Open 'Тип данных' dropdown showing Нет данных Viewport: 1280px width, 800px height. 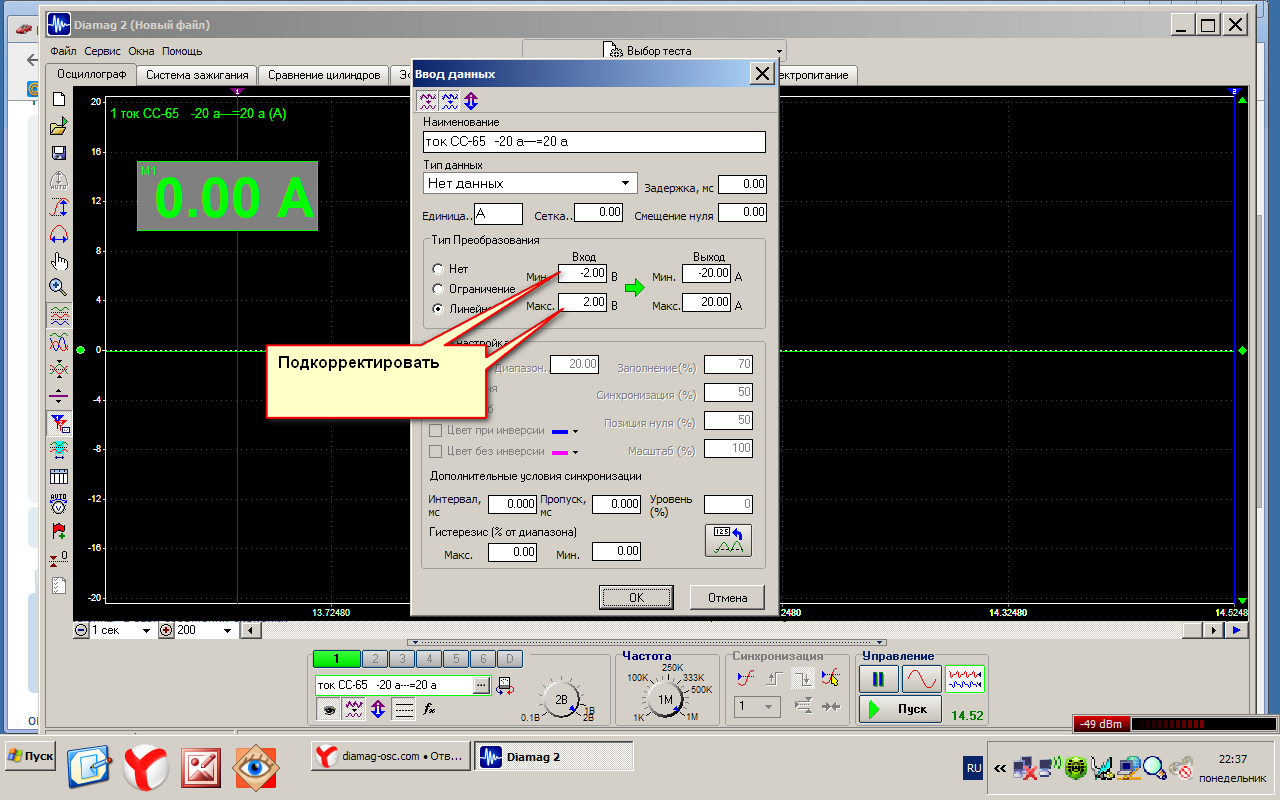pyautogui.click(x=530, y=183)
